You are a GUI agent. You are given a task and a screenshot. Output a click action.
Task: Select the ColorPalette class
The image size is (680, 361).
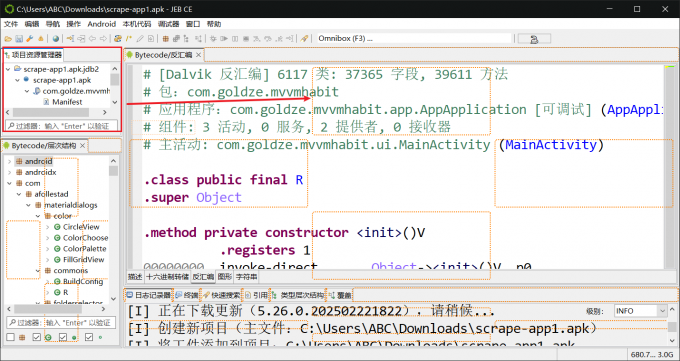(85, 249)
